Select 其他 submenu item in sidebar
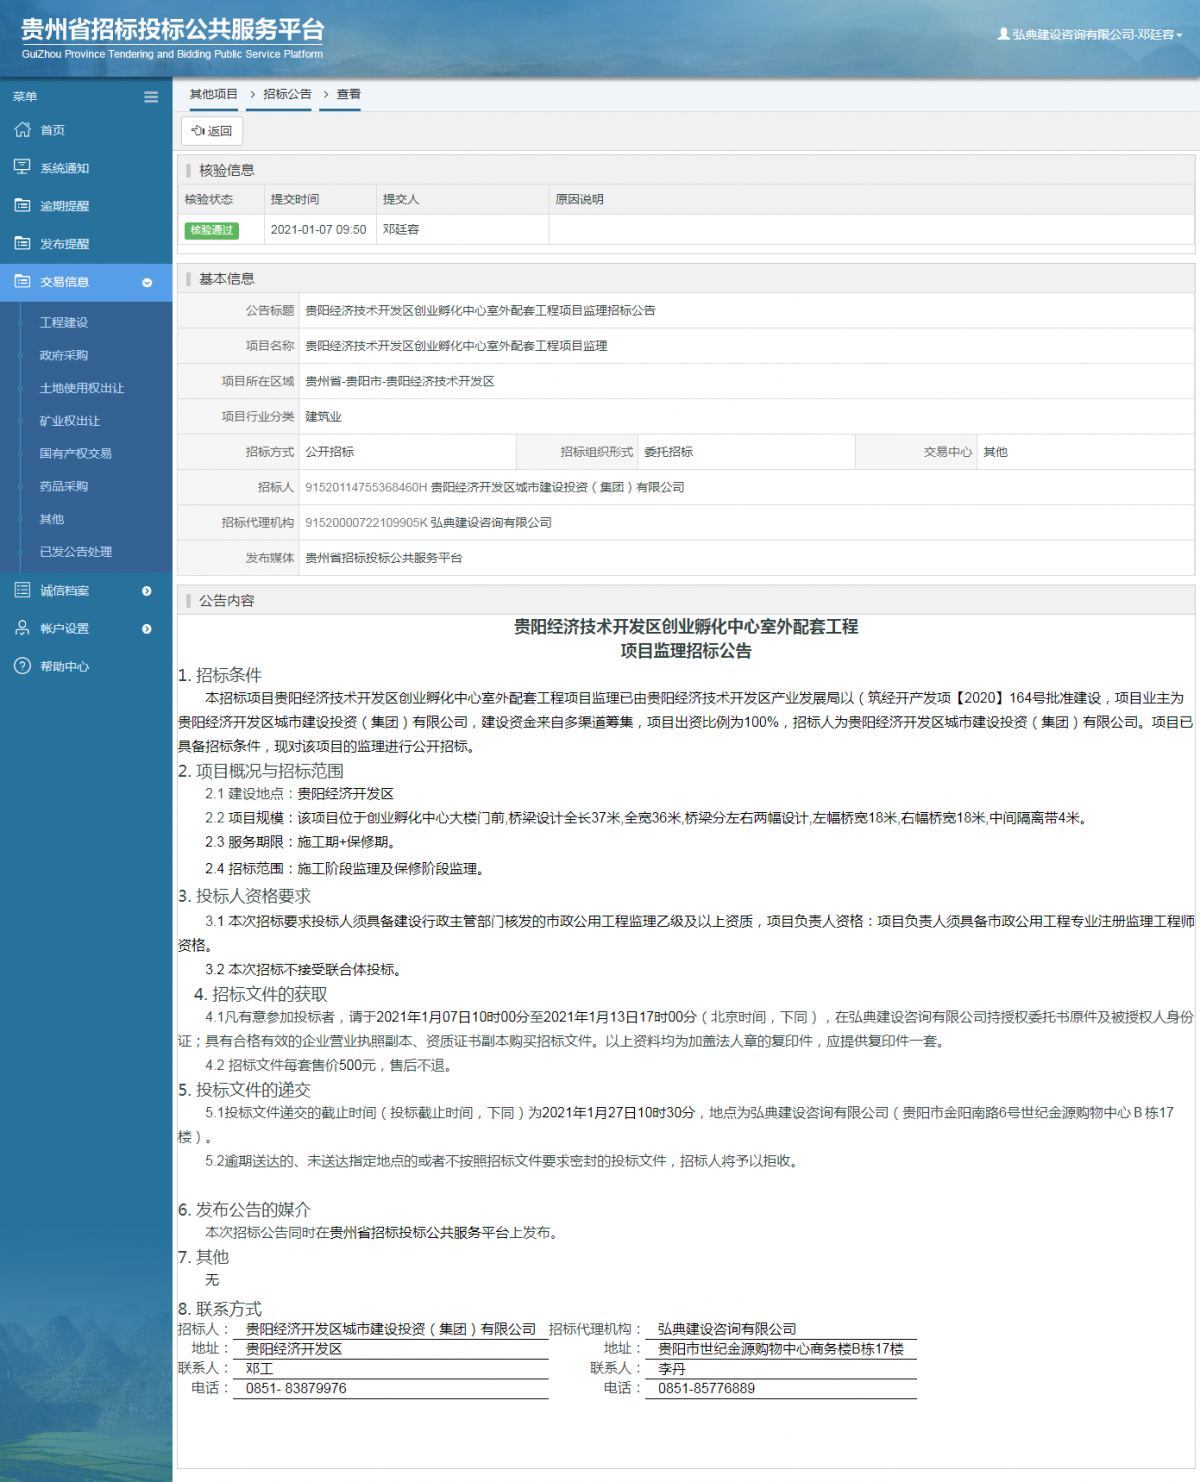The height and width of the screenshot is (1482, 1200). click(x=52, y=519)
